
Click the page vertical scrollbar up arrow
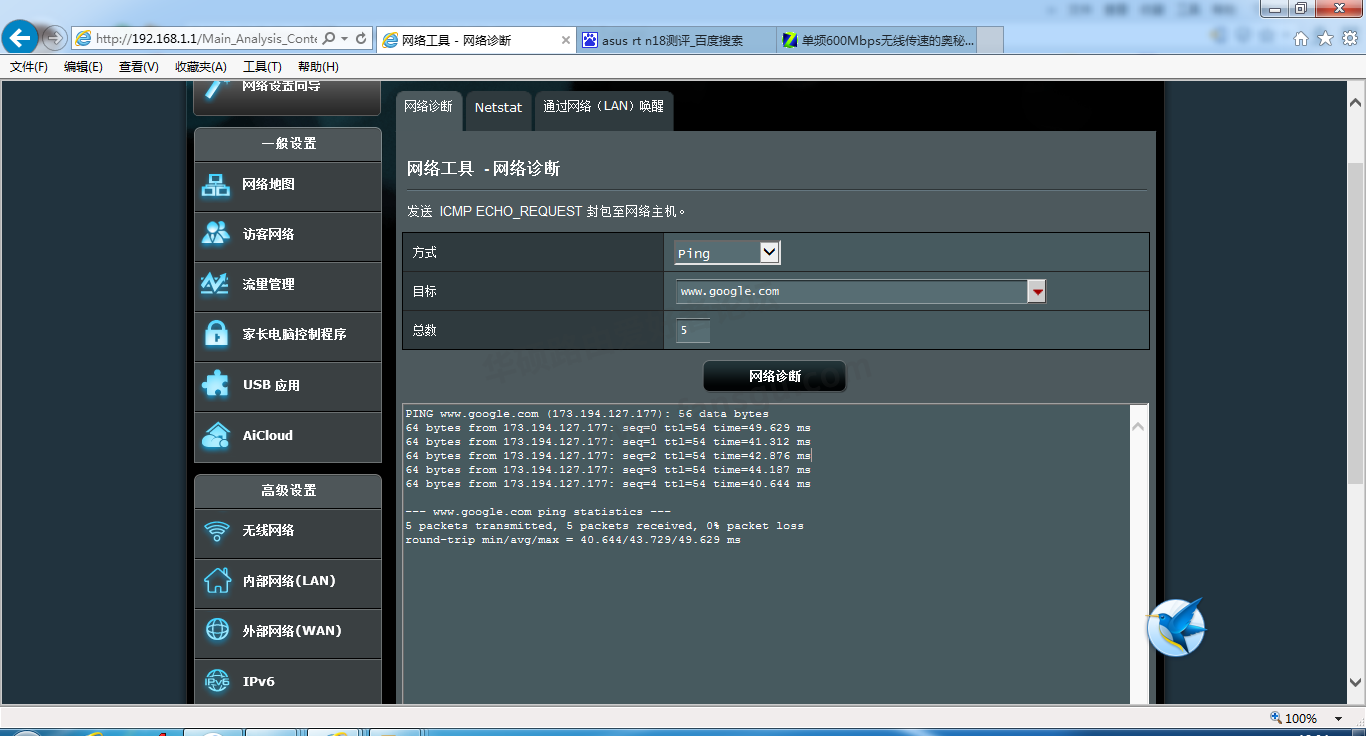click(x=1356, y=102)
